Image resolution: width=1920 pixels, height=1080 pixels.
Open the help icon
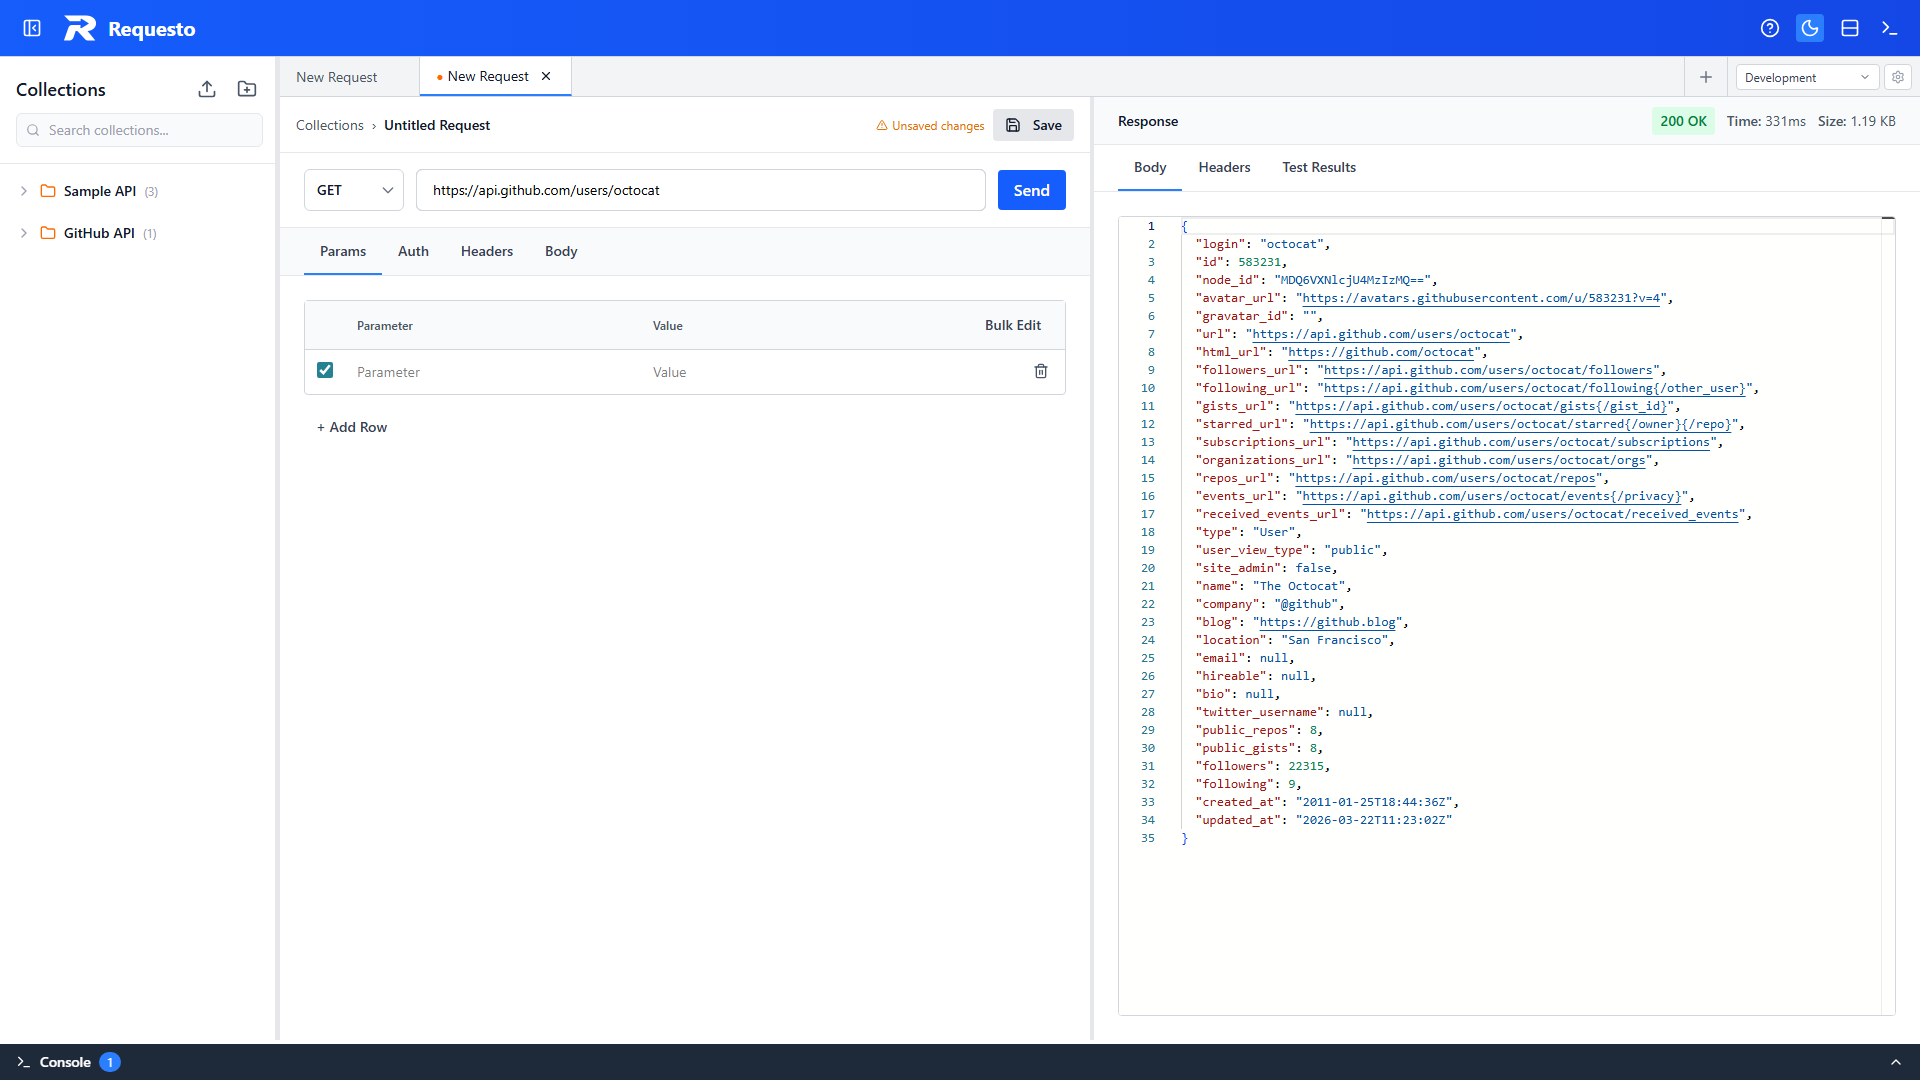tap(1770, 28)
